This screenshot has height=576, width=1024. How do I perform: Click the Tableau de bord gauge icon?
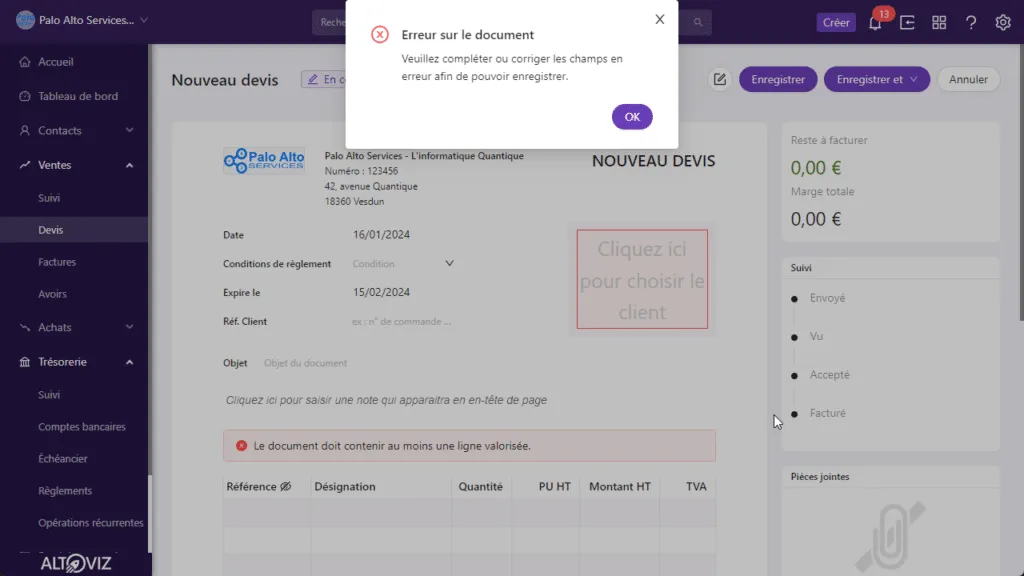pyautogui.click(x=25, y=96)
